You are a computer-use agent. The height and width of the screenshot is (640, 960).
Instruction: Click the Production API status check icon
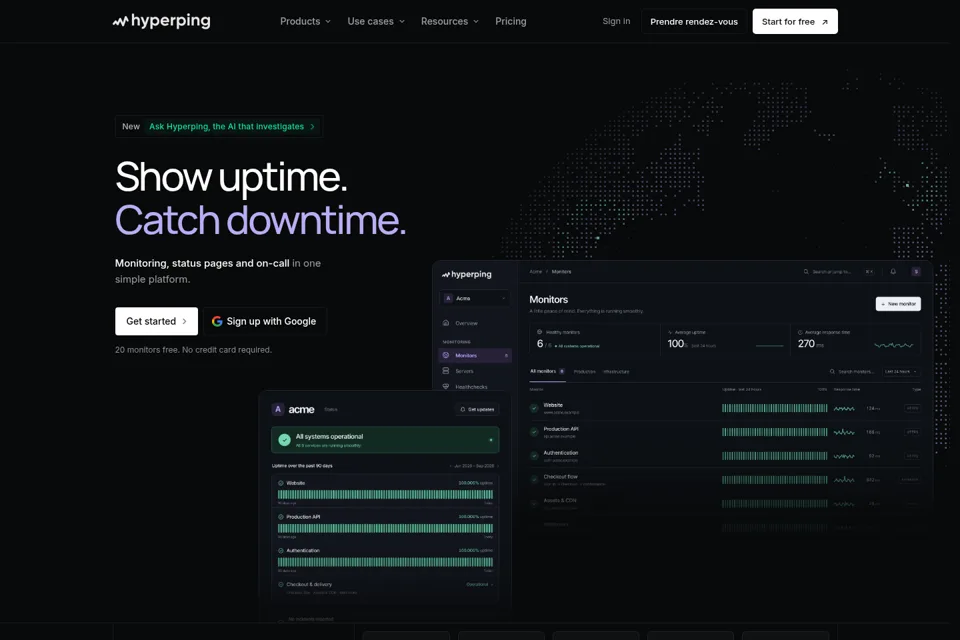tap(534, 432)
